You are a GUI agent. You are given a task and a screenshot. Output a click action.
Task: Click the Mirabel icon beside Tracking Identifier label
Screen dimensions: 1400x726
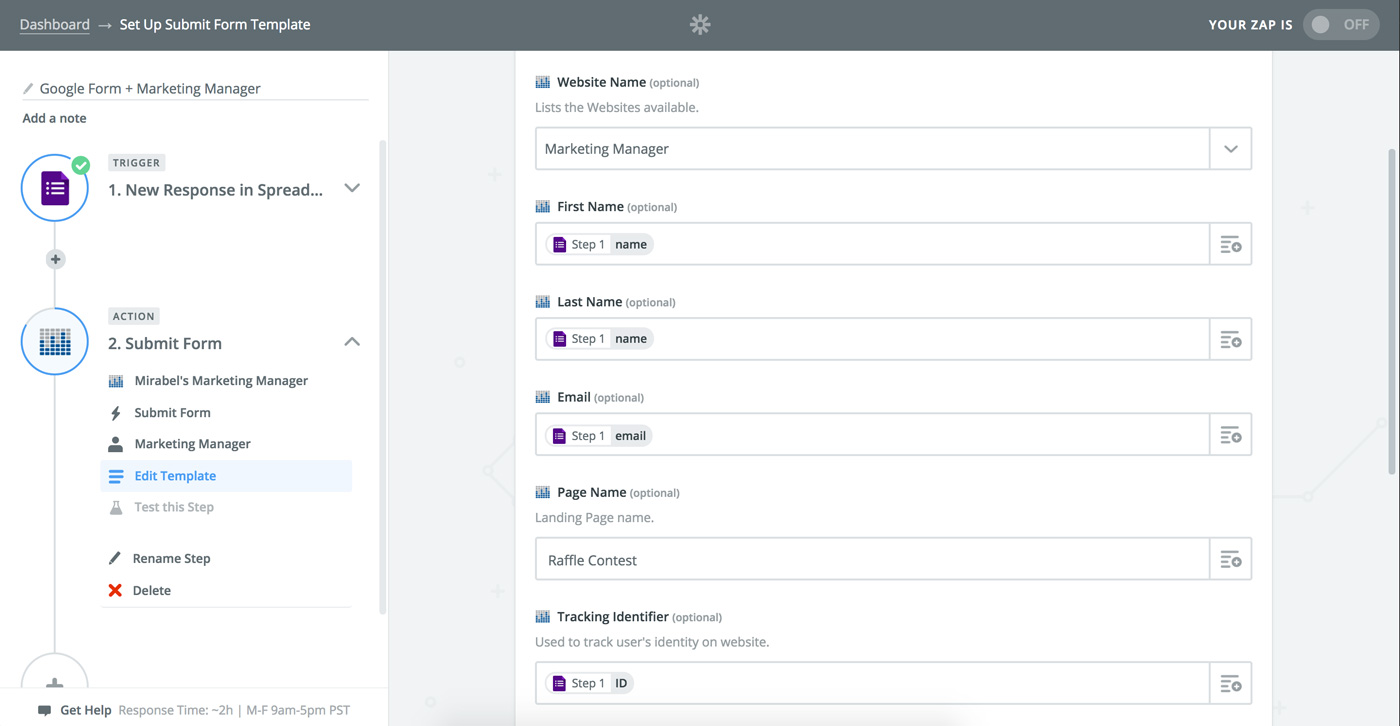[542, 616]
